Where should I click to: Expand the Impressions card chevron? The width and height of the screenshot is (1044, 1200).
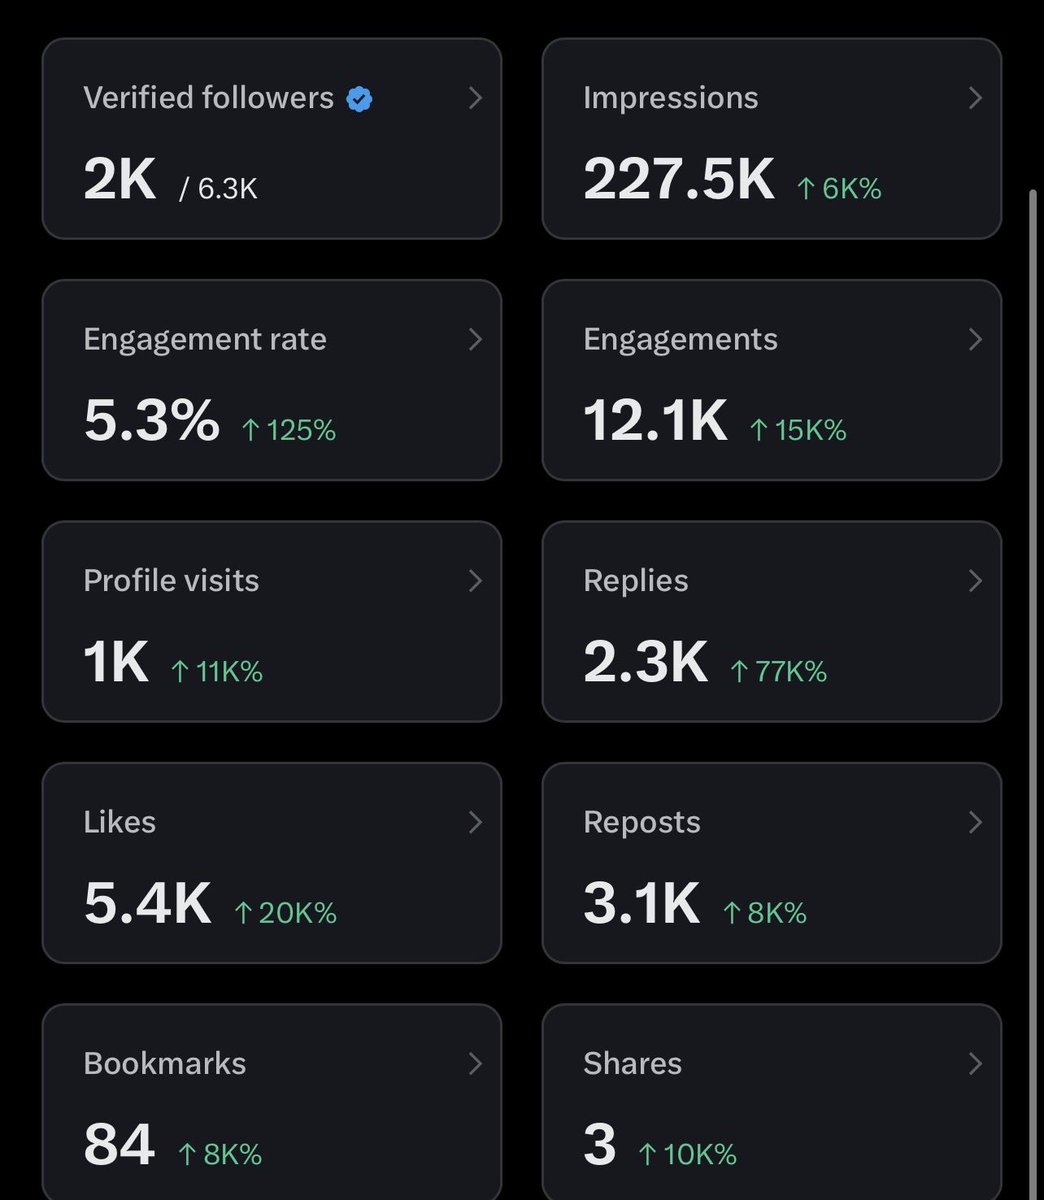(x=975, y=98)
